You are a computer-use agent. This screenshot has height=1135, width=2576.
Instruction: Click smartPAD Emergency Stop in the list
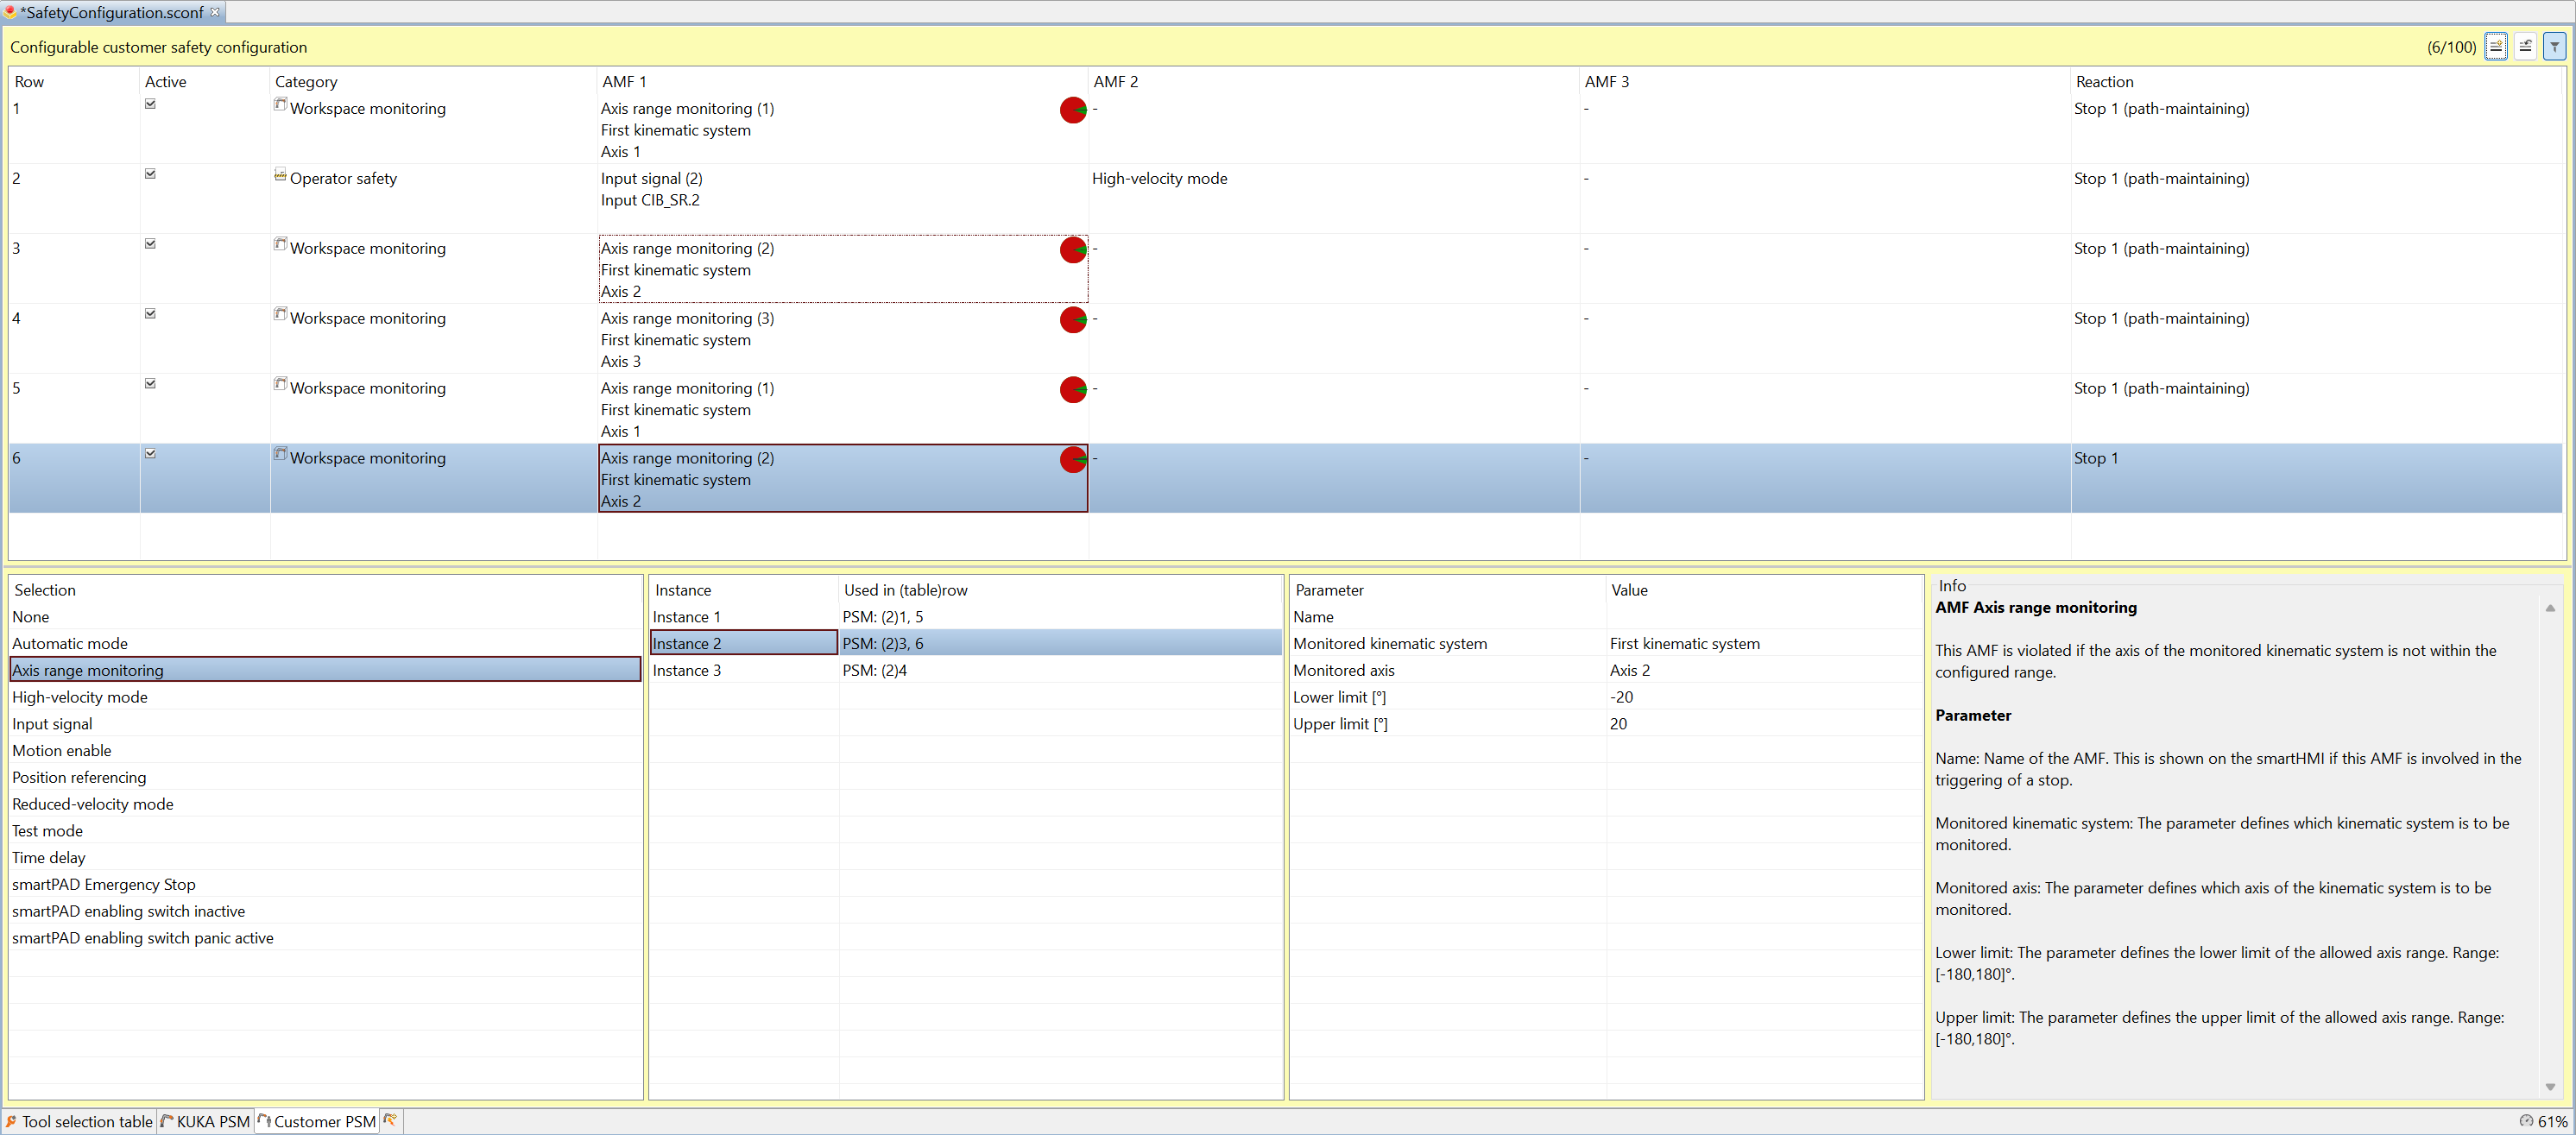[x=103, y=884]
